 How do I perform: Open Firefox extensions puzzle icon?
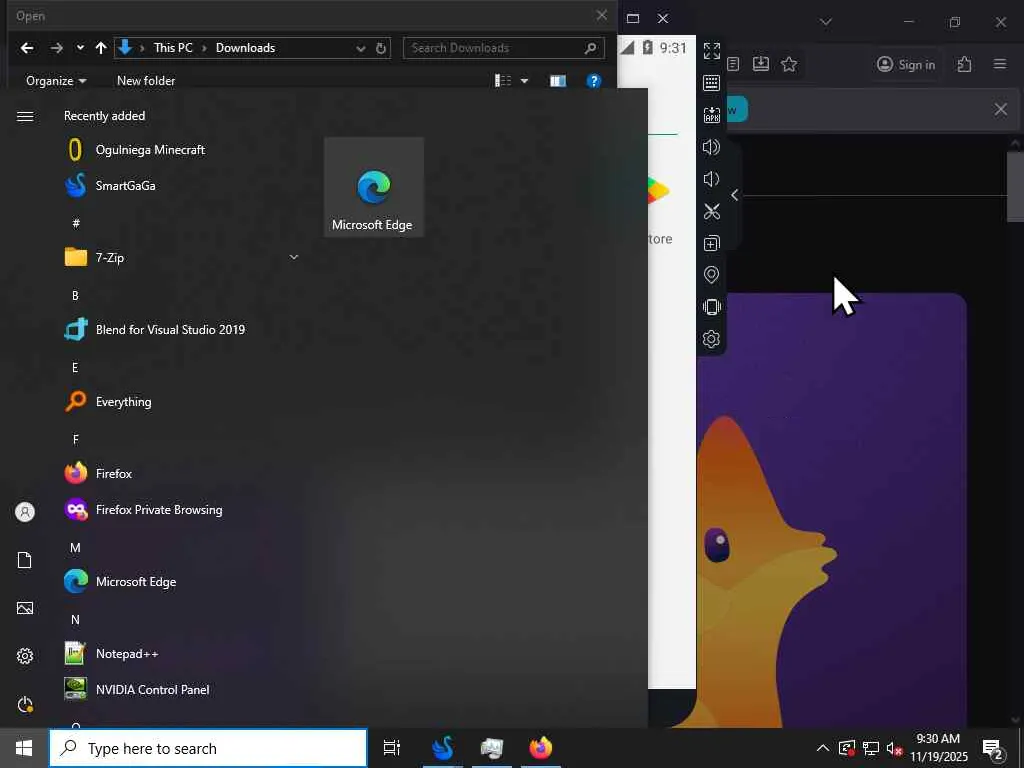pos(965,64)
